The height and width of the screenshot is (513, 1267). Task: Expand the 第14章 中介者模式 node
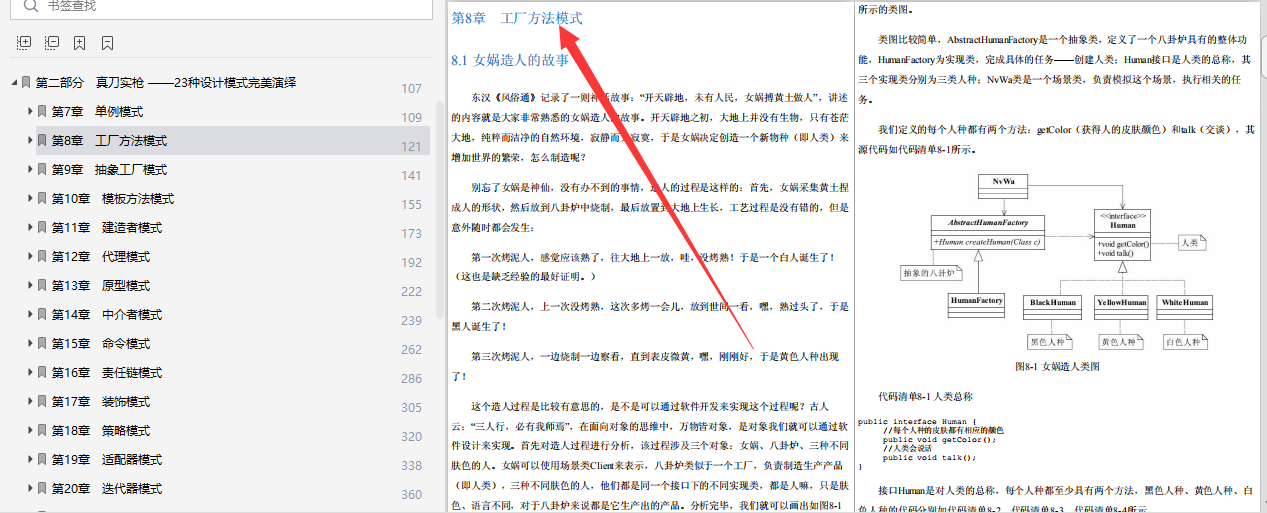click(x=30, y=315)
